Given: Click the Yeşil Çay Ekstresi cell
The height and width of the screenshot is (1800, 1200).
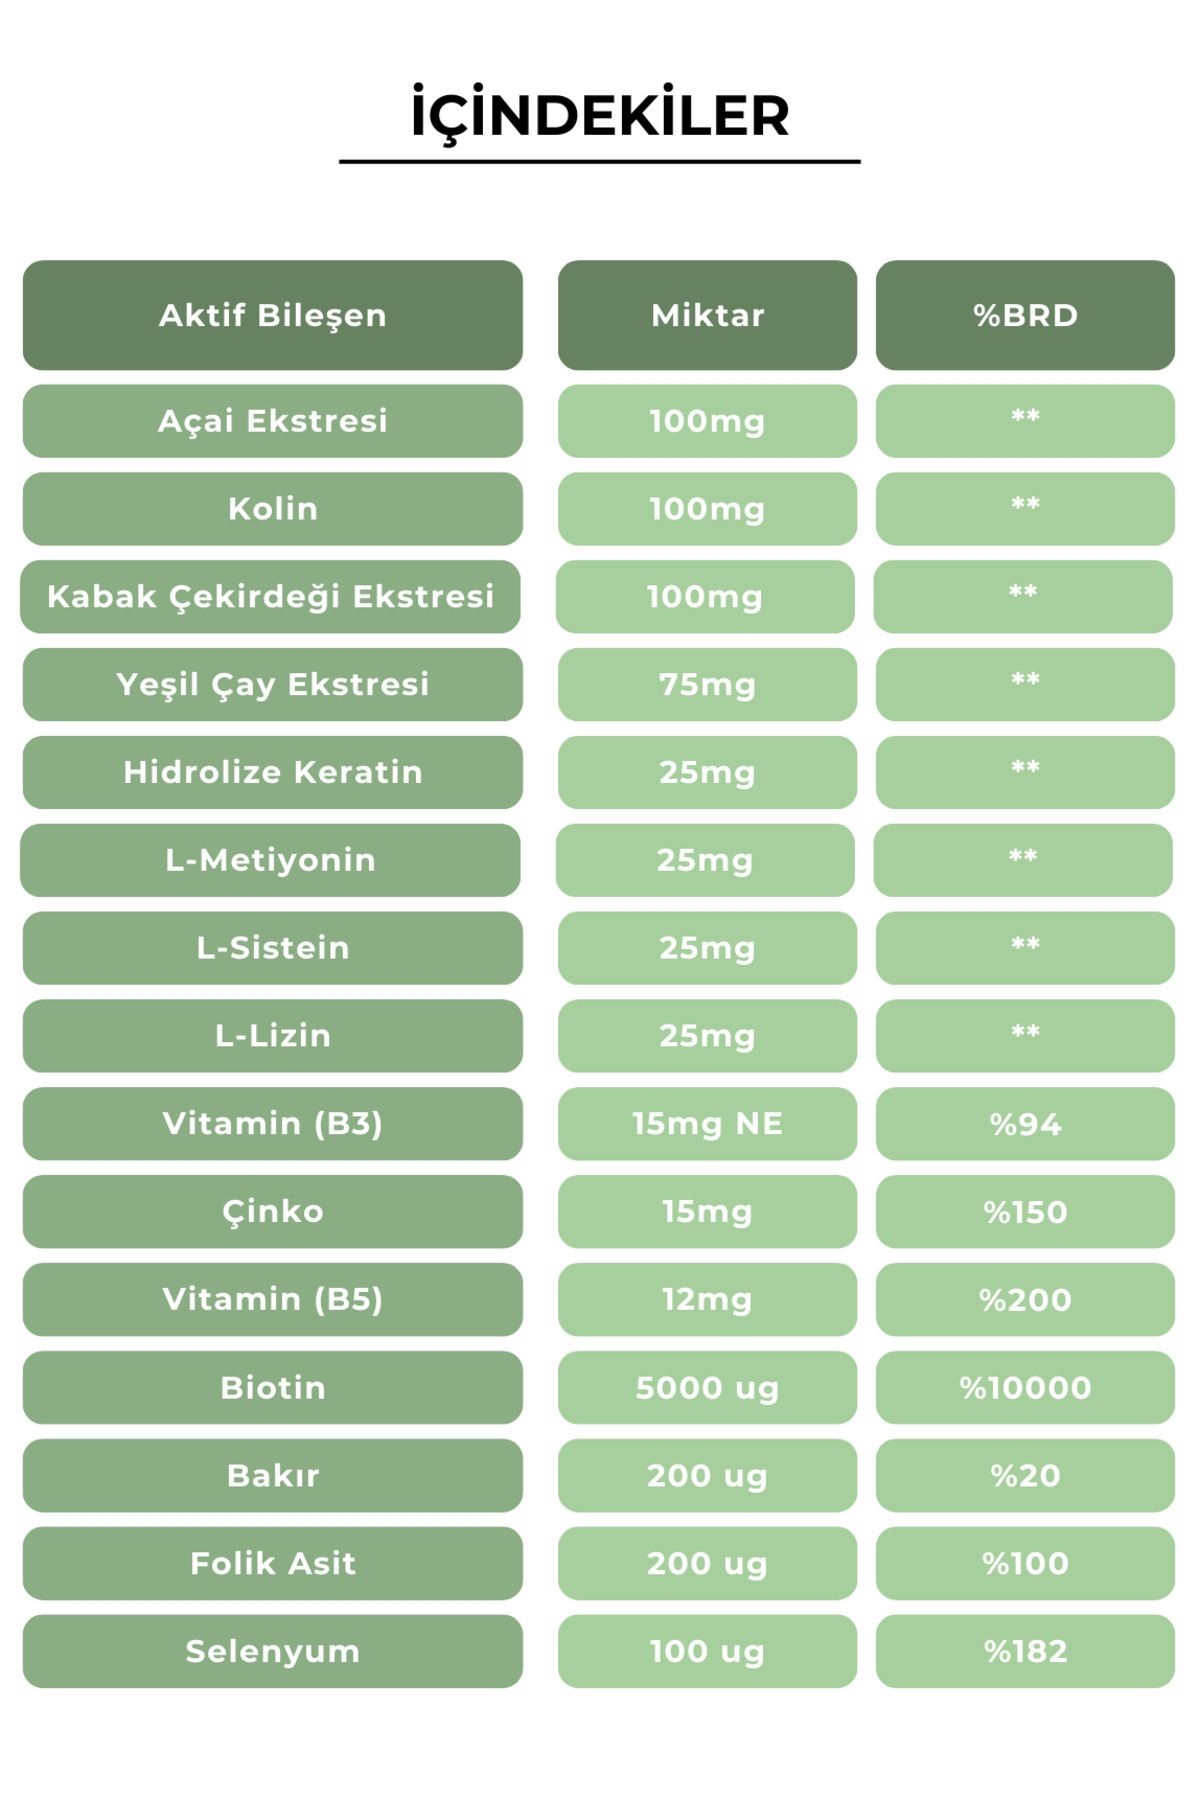Looking at the screenshot, I should tap(273, 685).
